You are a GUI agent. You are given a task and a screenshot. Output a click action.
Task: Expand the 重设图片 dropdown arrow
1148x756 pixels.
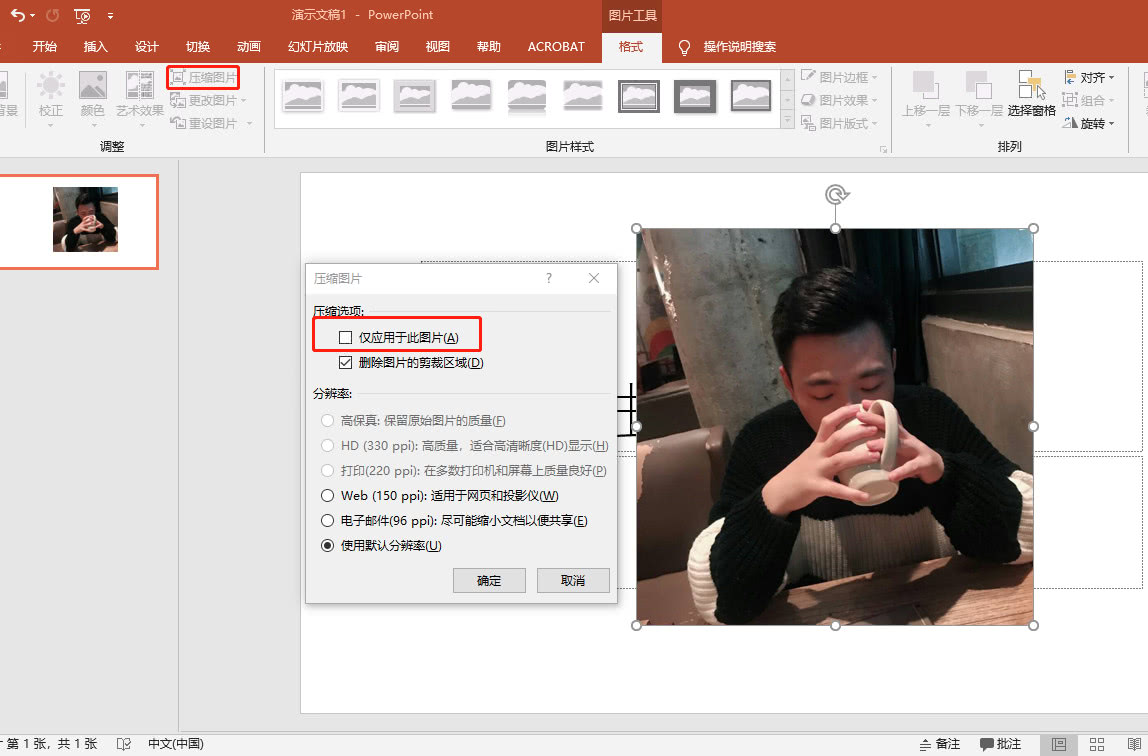tap(250, 123)
